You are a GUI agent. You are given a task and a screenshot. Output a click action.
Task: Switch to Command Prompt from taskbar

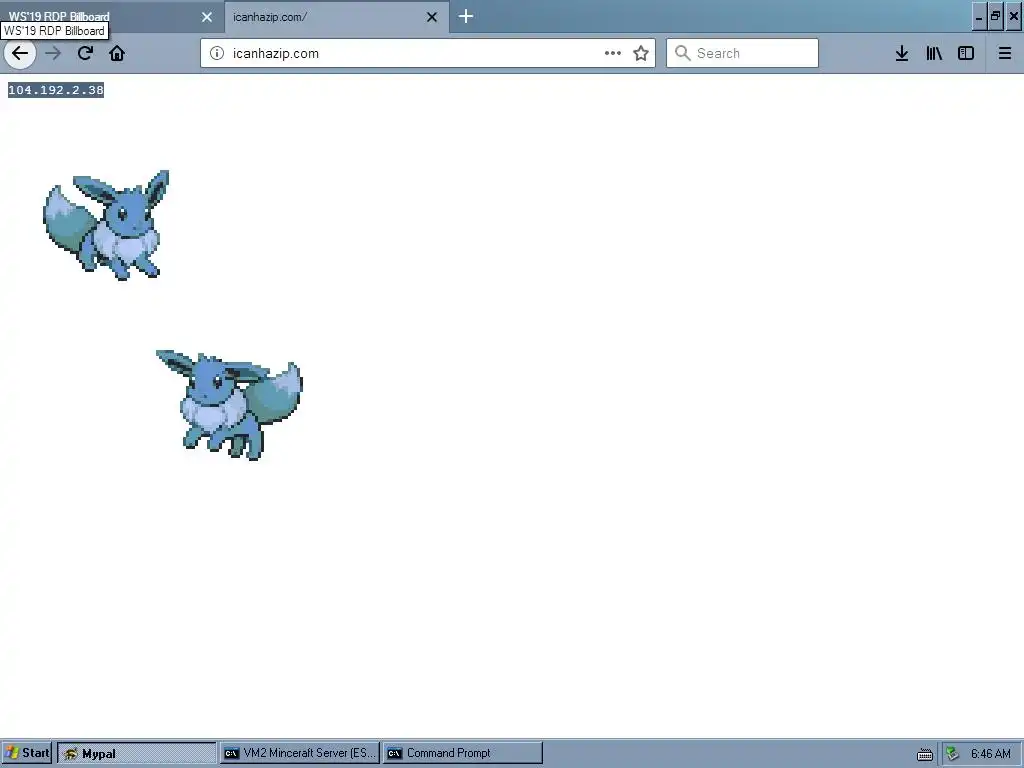(462, 753)
